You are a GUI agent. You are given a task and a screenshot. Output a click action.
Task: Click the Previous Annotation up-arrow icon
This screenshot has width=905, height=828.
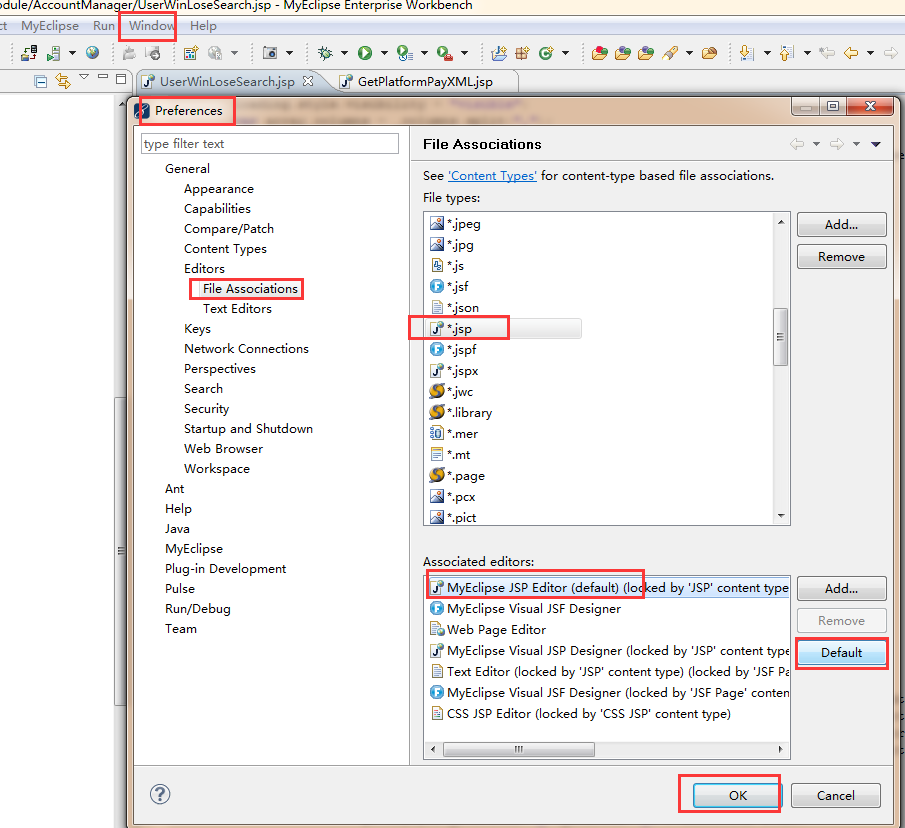pos(786,53)
